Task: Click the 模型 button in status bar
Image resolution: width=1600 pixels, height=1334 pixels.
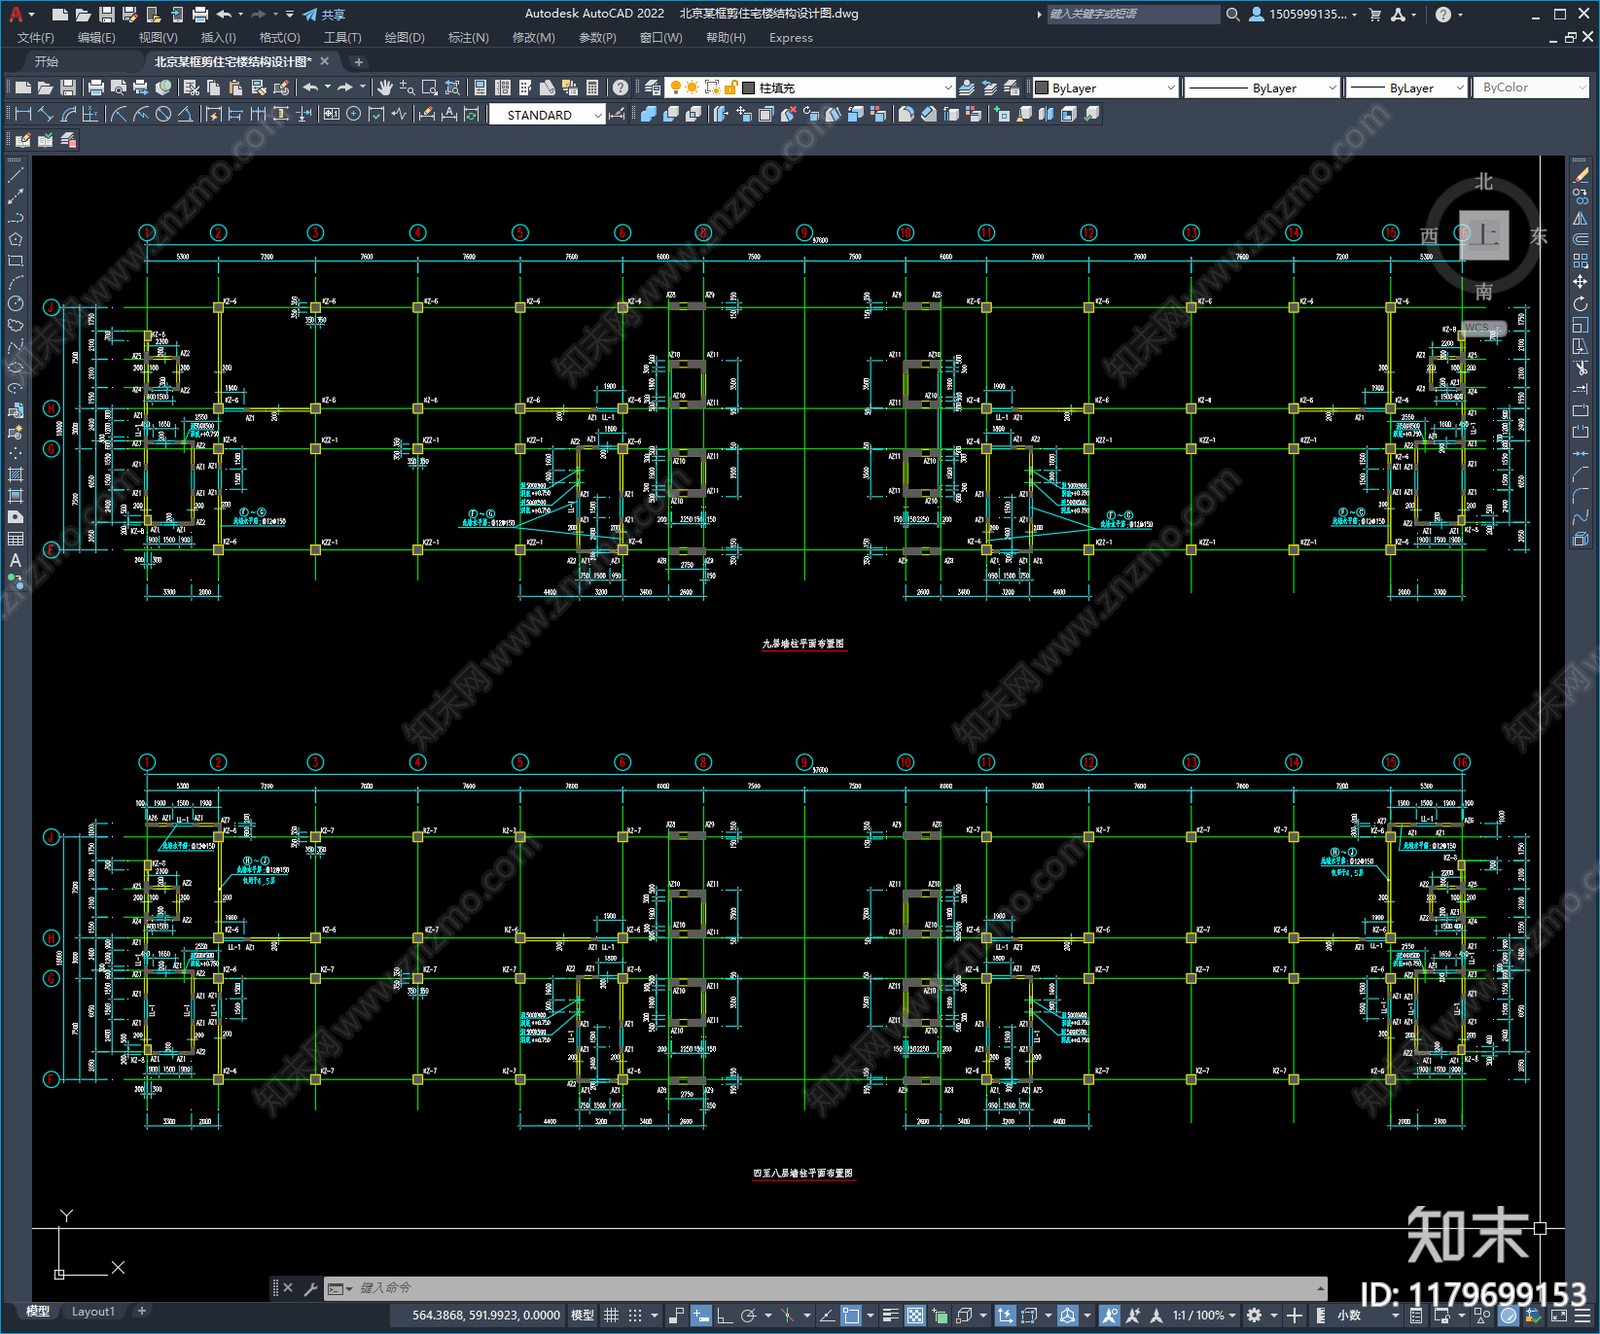Action: click(x=582, y=1315)
